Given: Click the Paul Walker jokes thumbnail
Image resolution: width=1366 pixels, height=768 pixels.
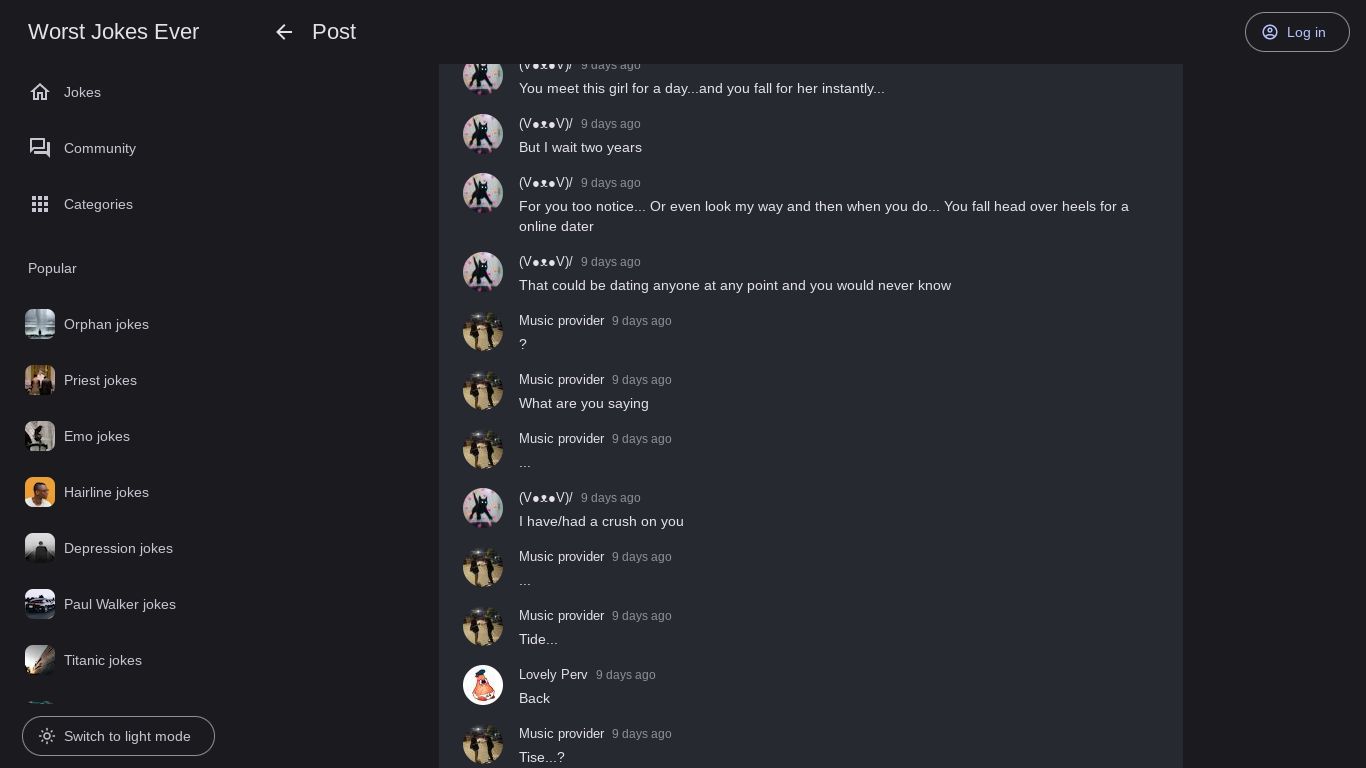Looking at the screenshot, I should pyautogui.click(x=40, y=604).
